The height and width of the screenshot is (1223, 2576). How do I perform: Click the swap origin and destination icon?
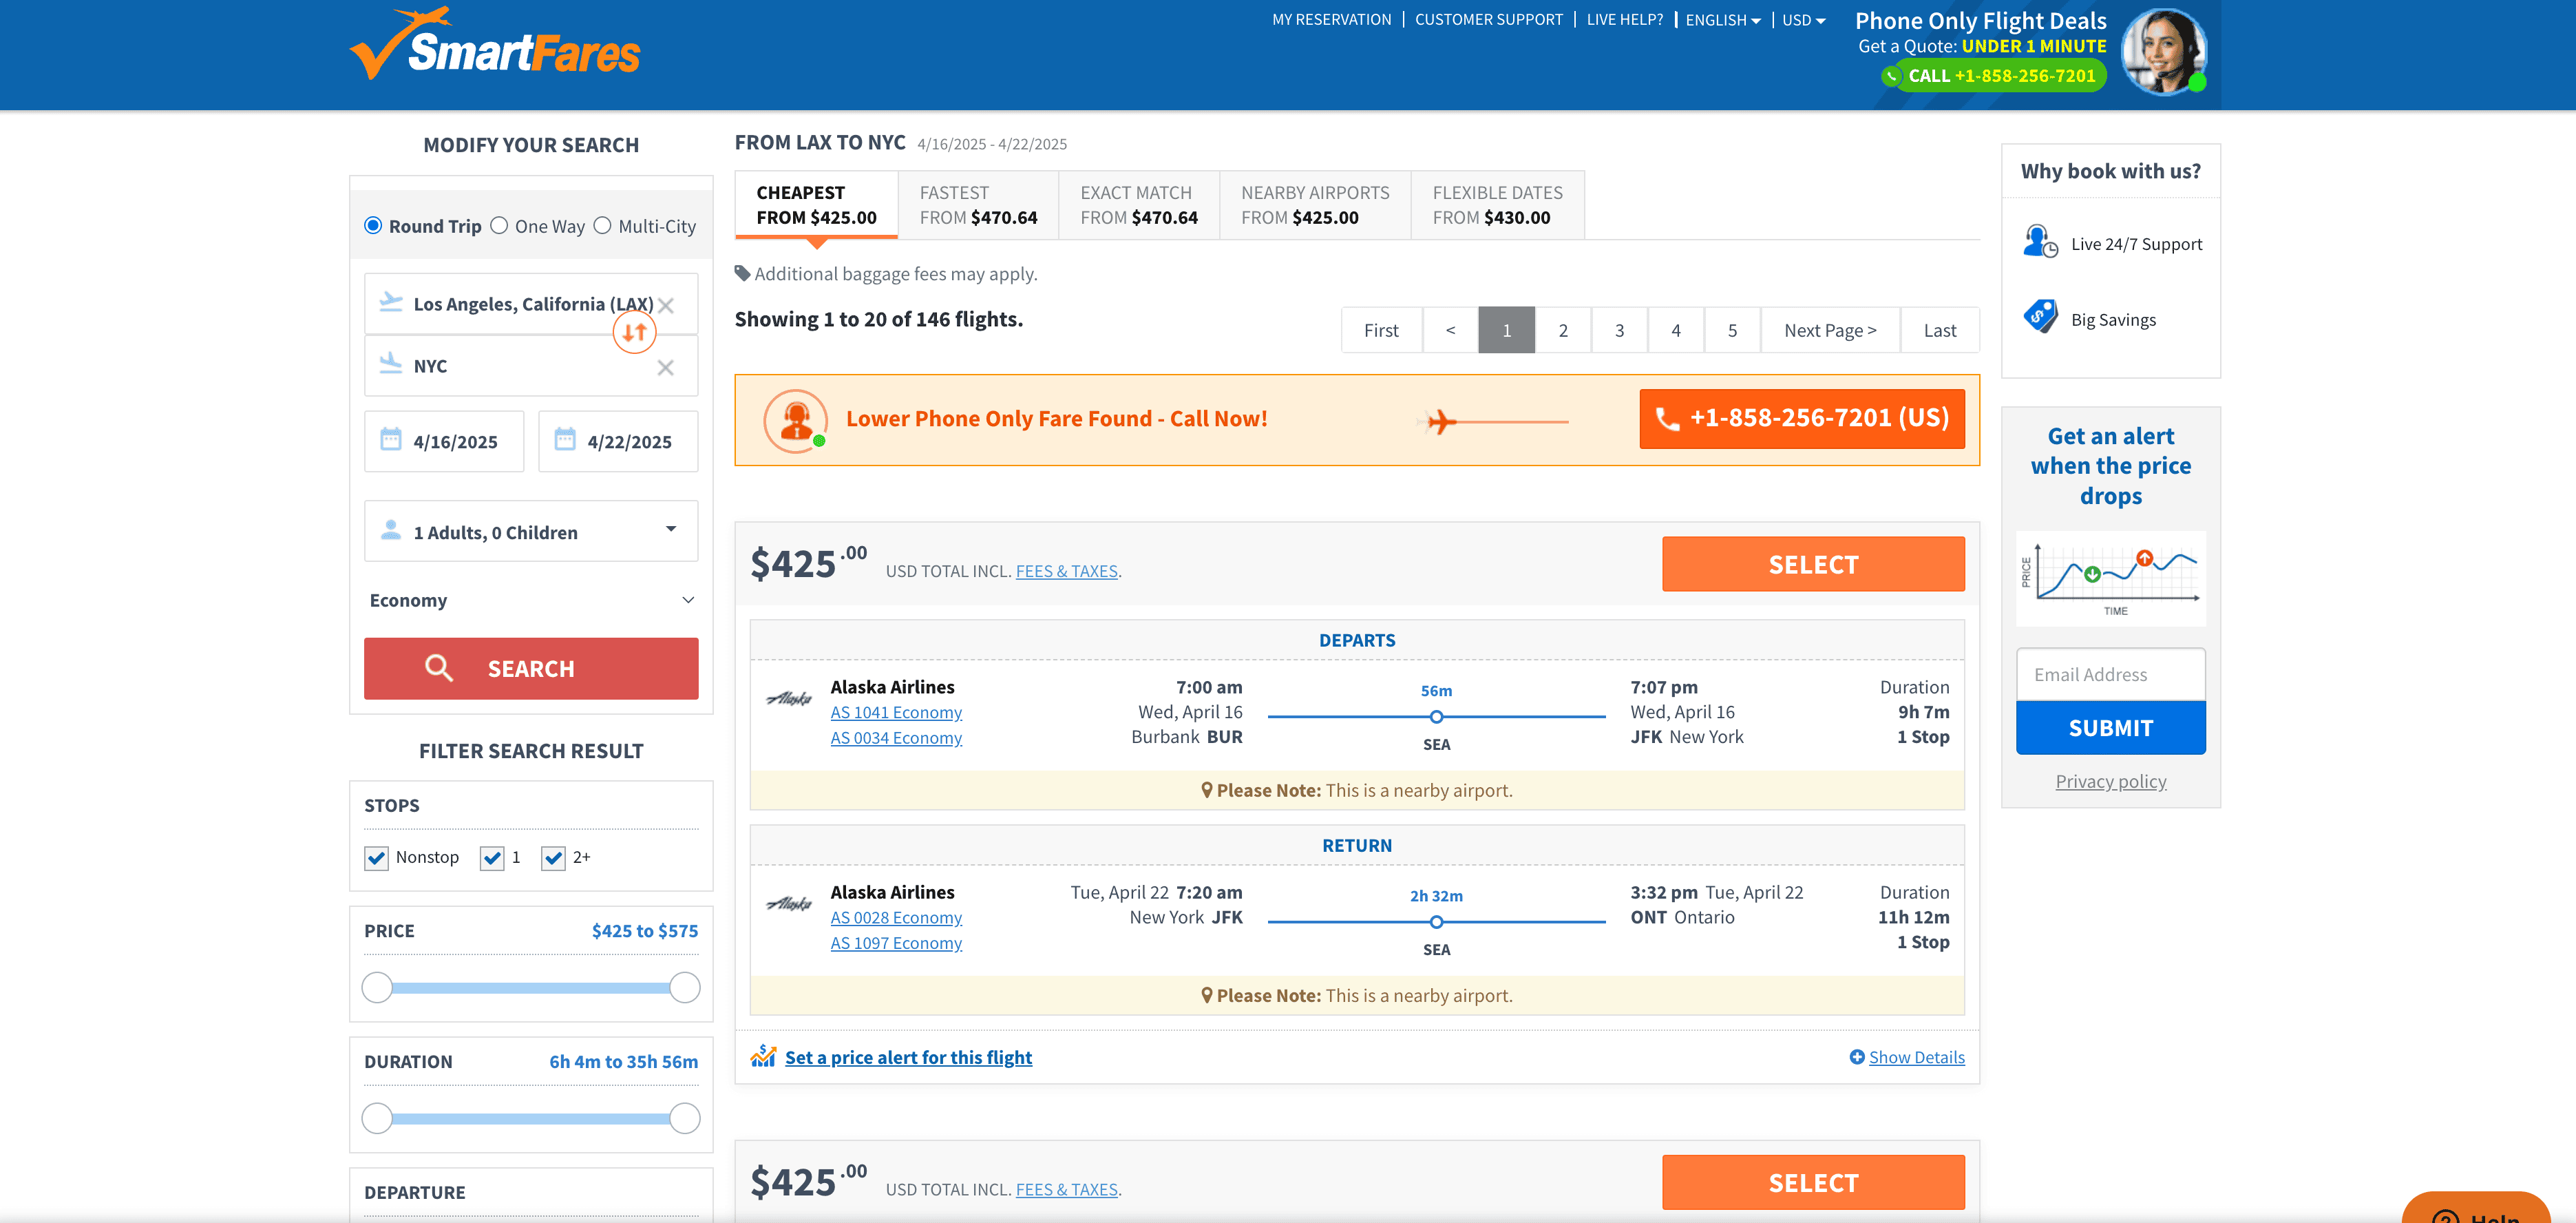click(x=634, y=333)
